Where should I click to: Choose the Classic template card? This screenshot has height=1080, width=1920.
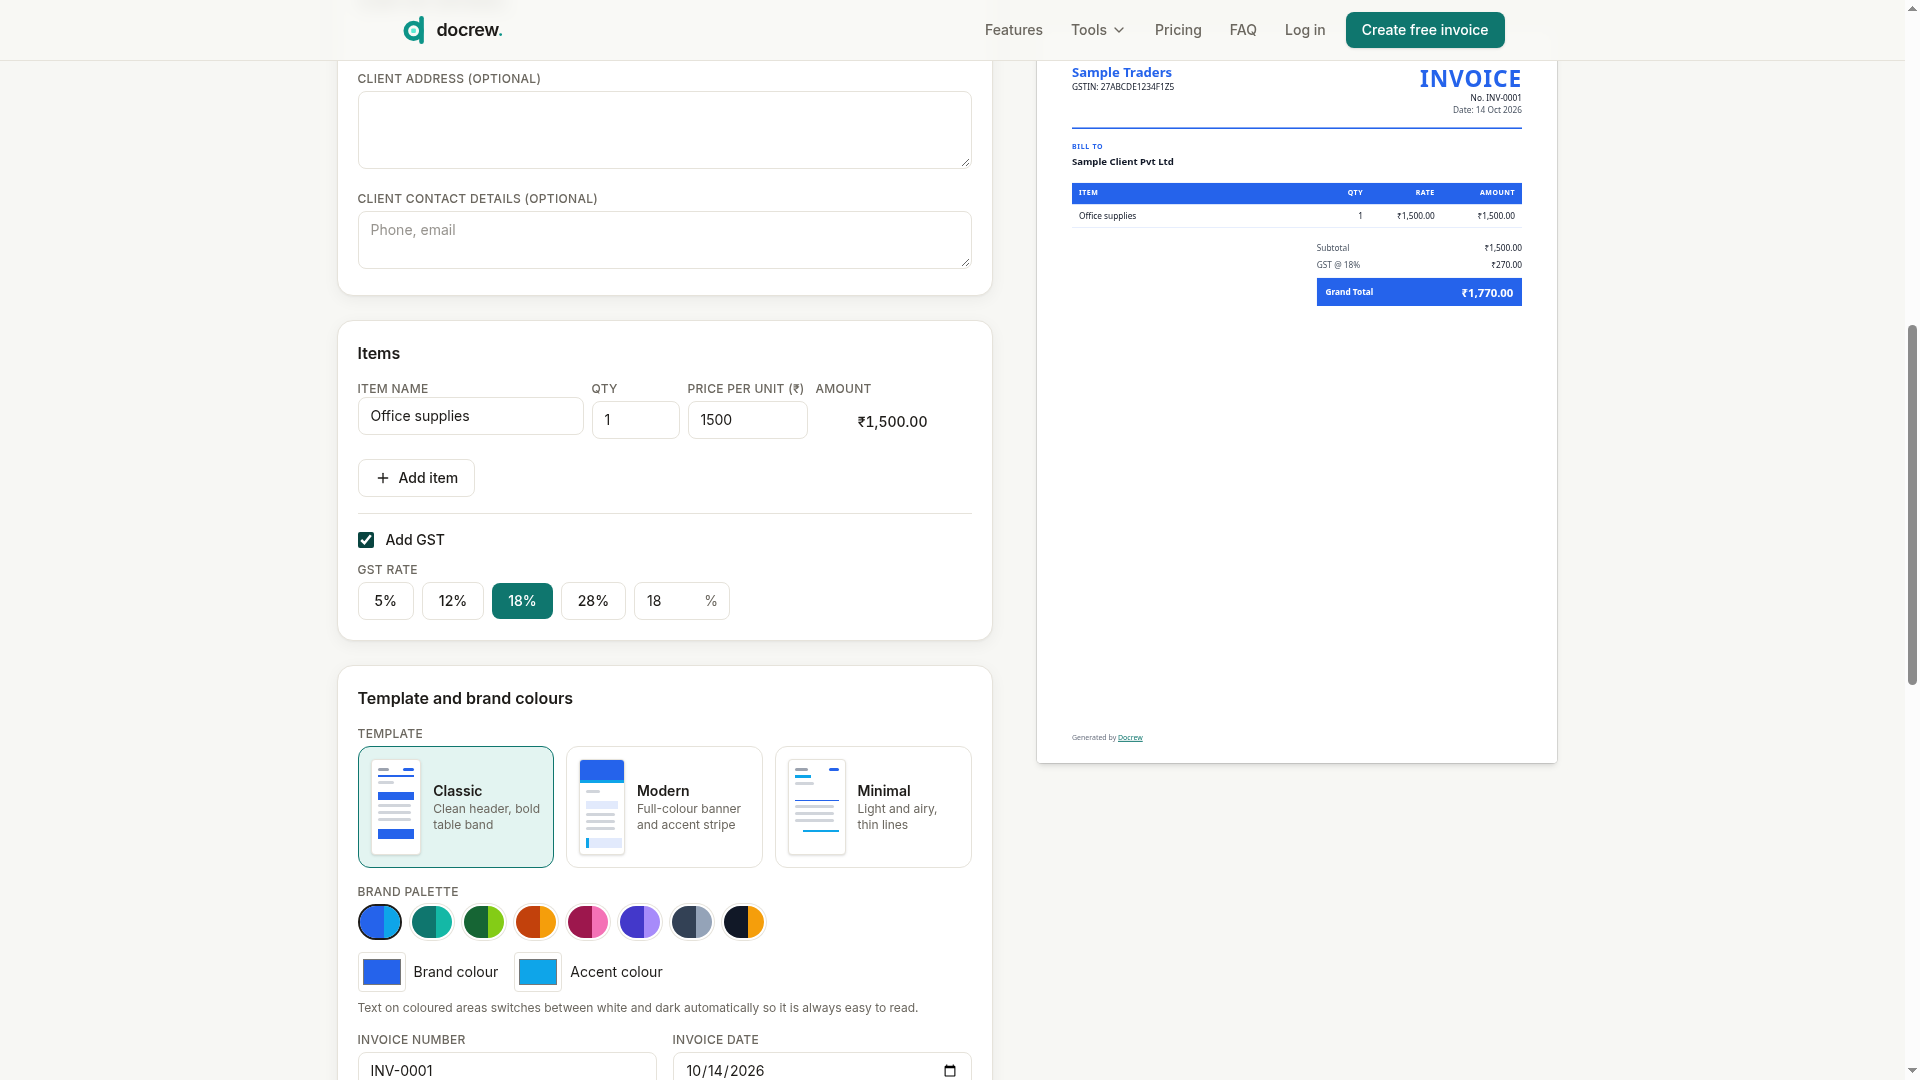(455, 807)
